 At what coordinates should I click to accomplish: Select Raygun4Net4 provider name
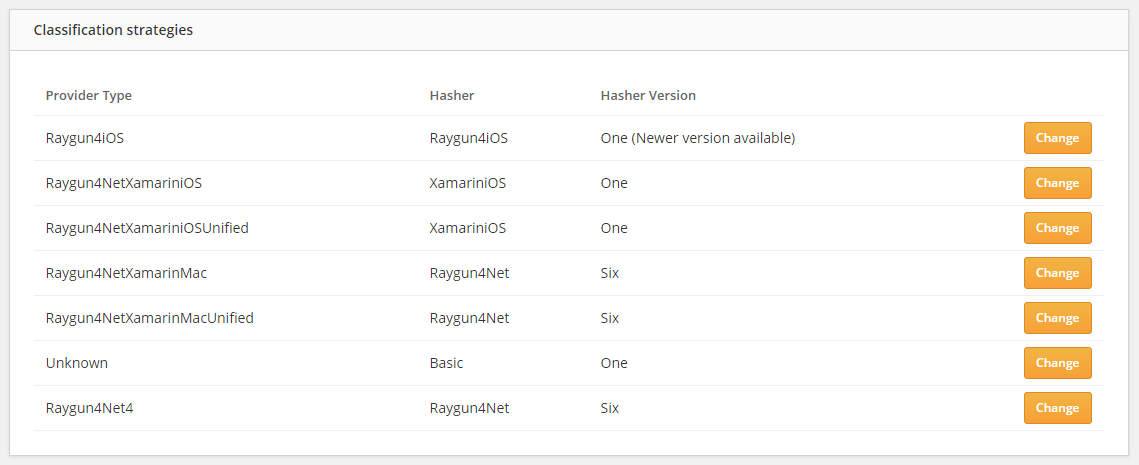90,408
